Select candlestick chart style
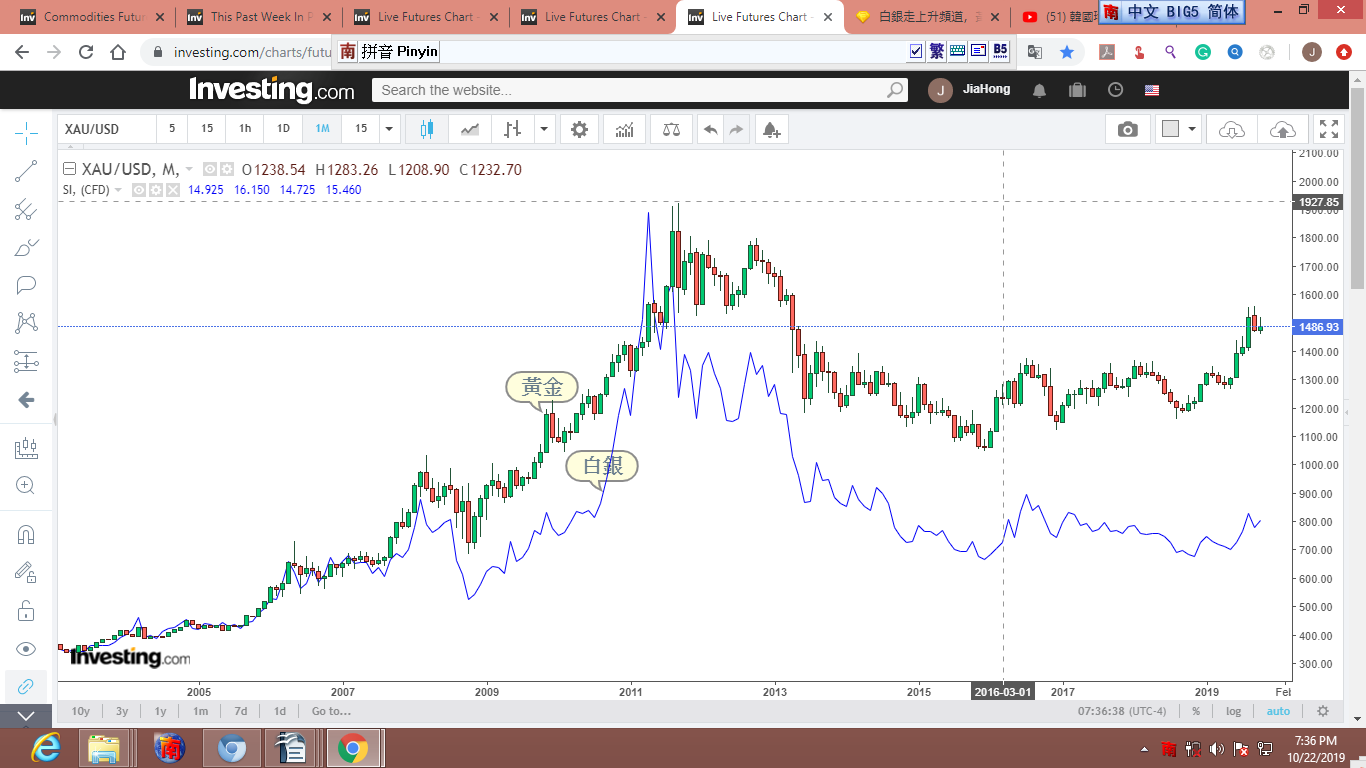This screenshot has height=768, width=1366. coord(427,129)
